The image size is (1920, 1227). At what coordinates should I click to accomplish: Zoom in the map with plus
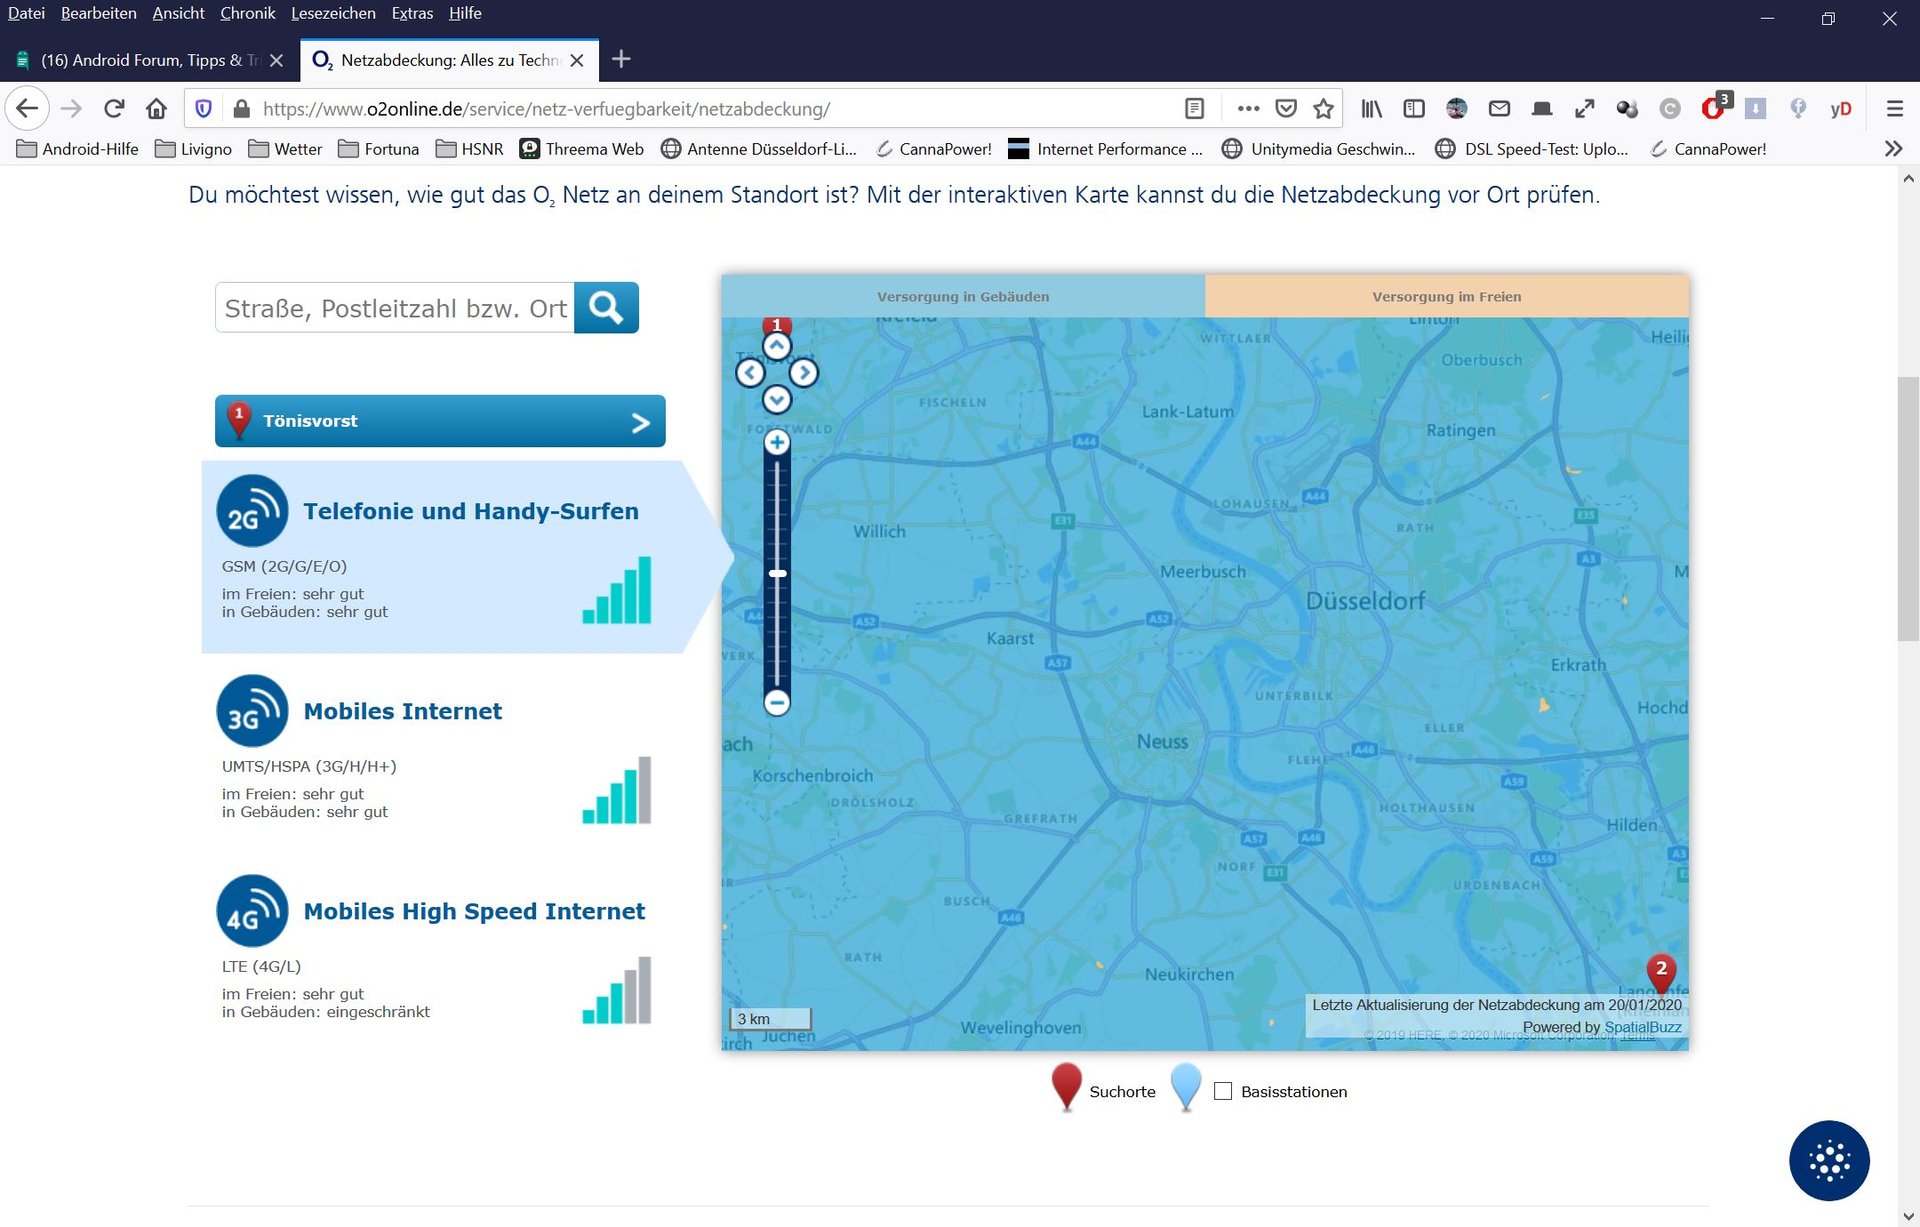[777, 442]
